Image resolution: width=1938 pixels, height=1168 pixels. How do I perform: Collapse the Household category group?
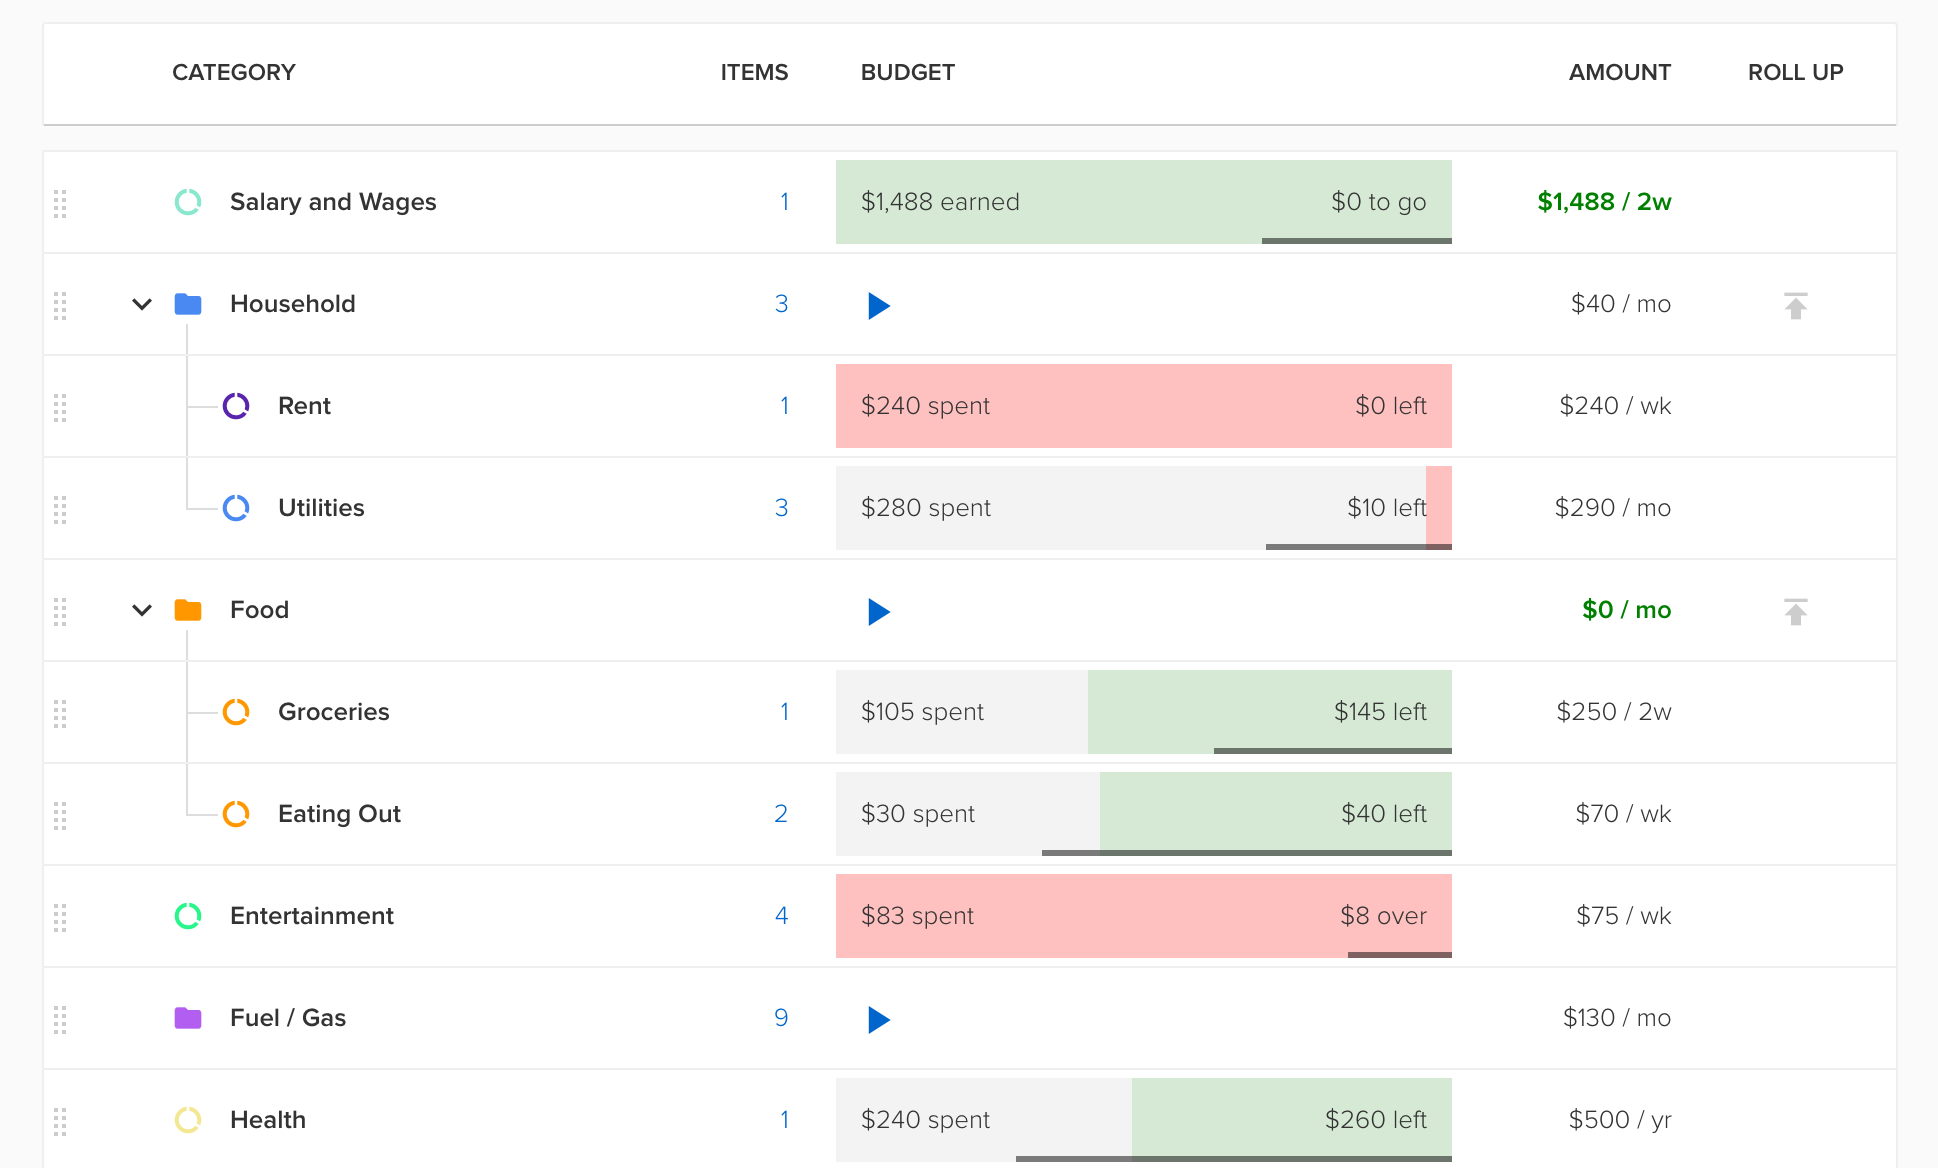click(142, 304)
